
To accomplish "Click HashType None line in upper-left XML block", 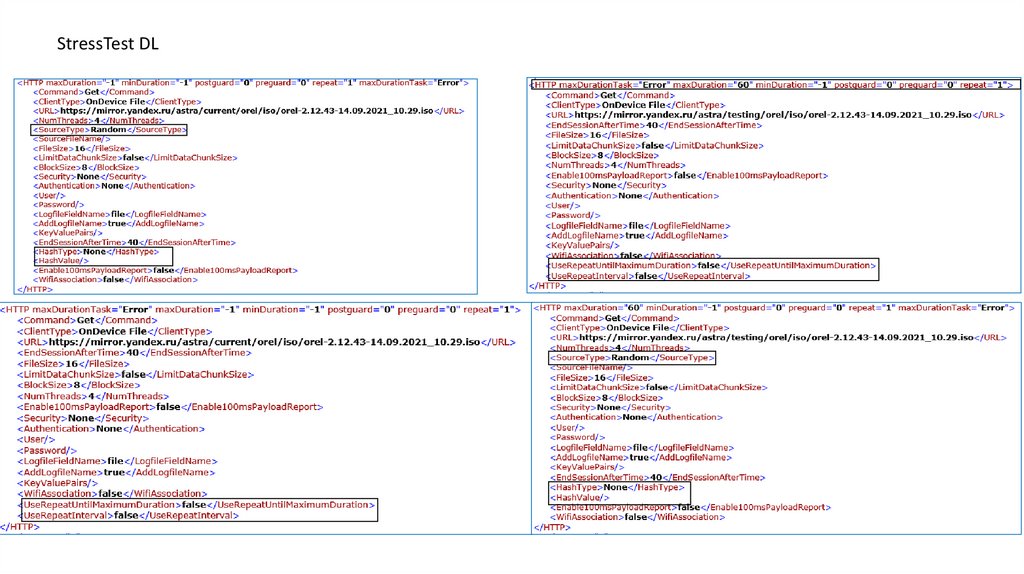I will [x=97, y=251].
